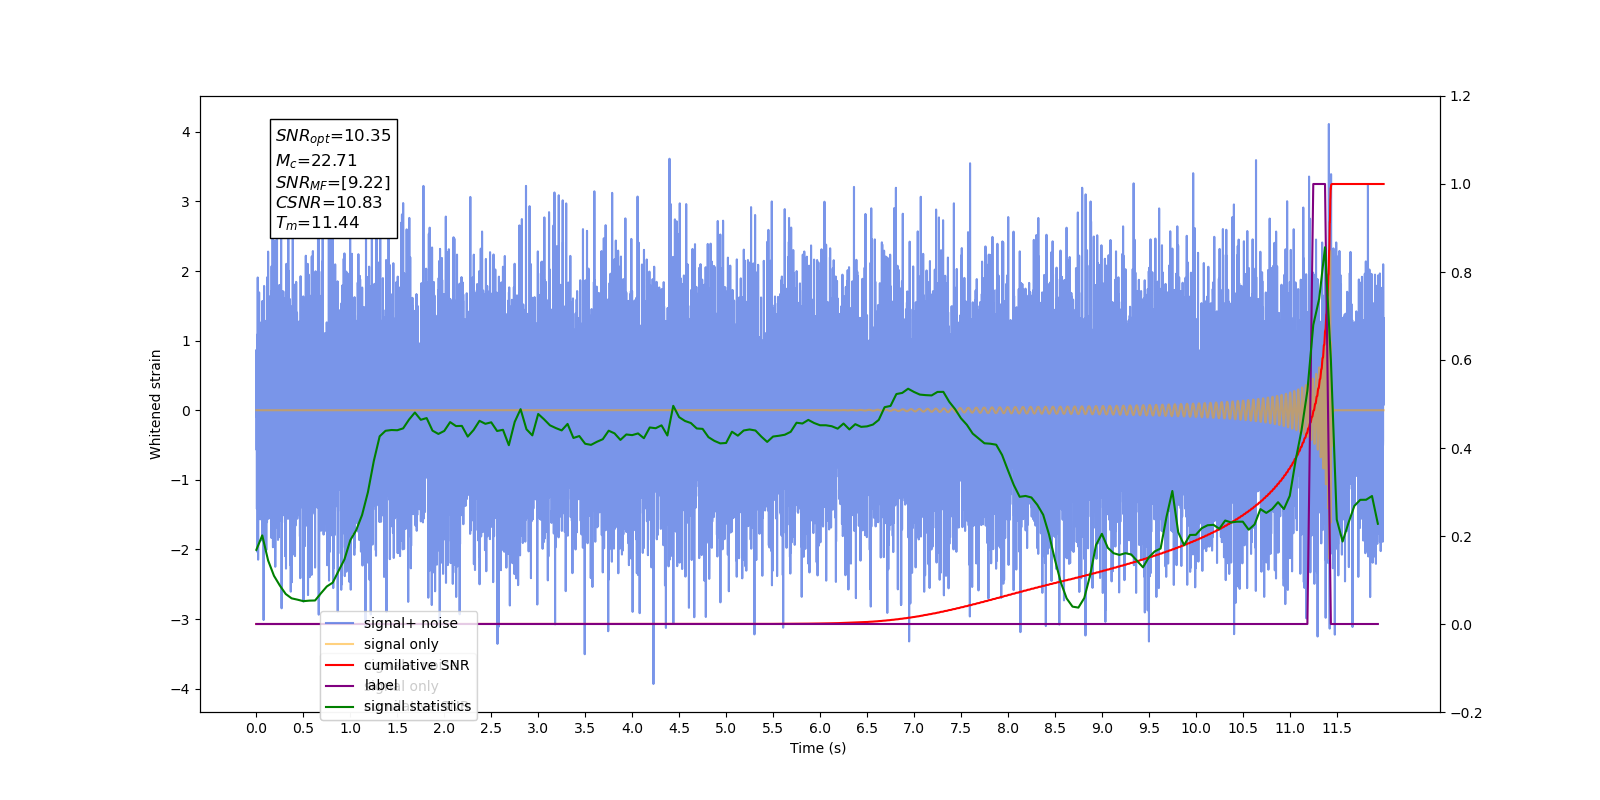Click the 'signal+ noise' legend entry
Viewport: 1600px width, 800px height.
[410, 623]
